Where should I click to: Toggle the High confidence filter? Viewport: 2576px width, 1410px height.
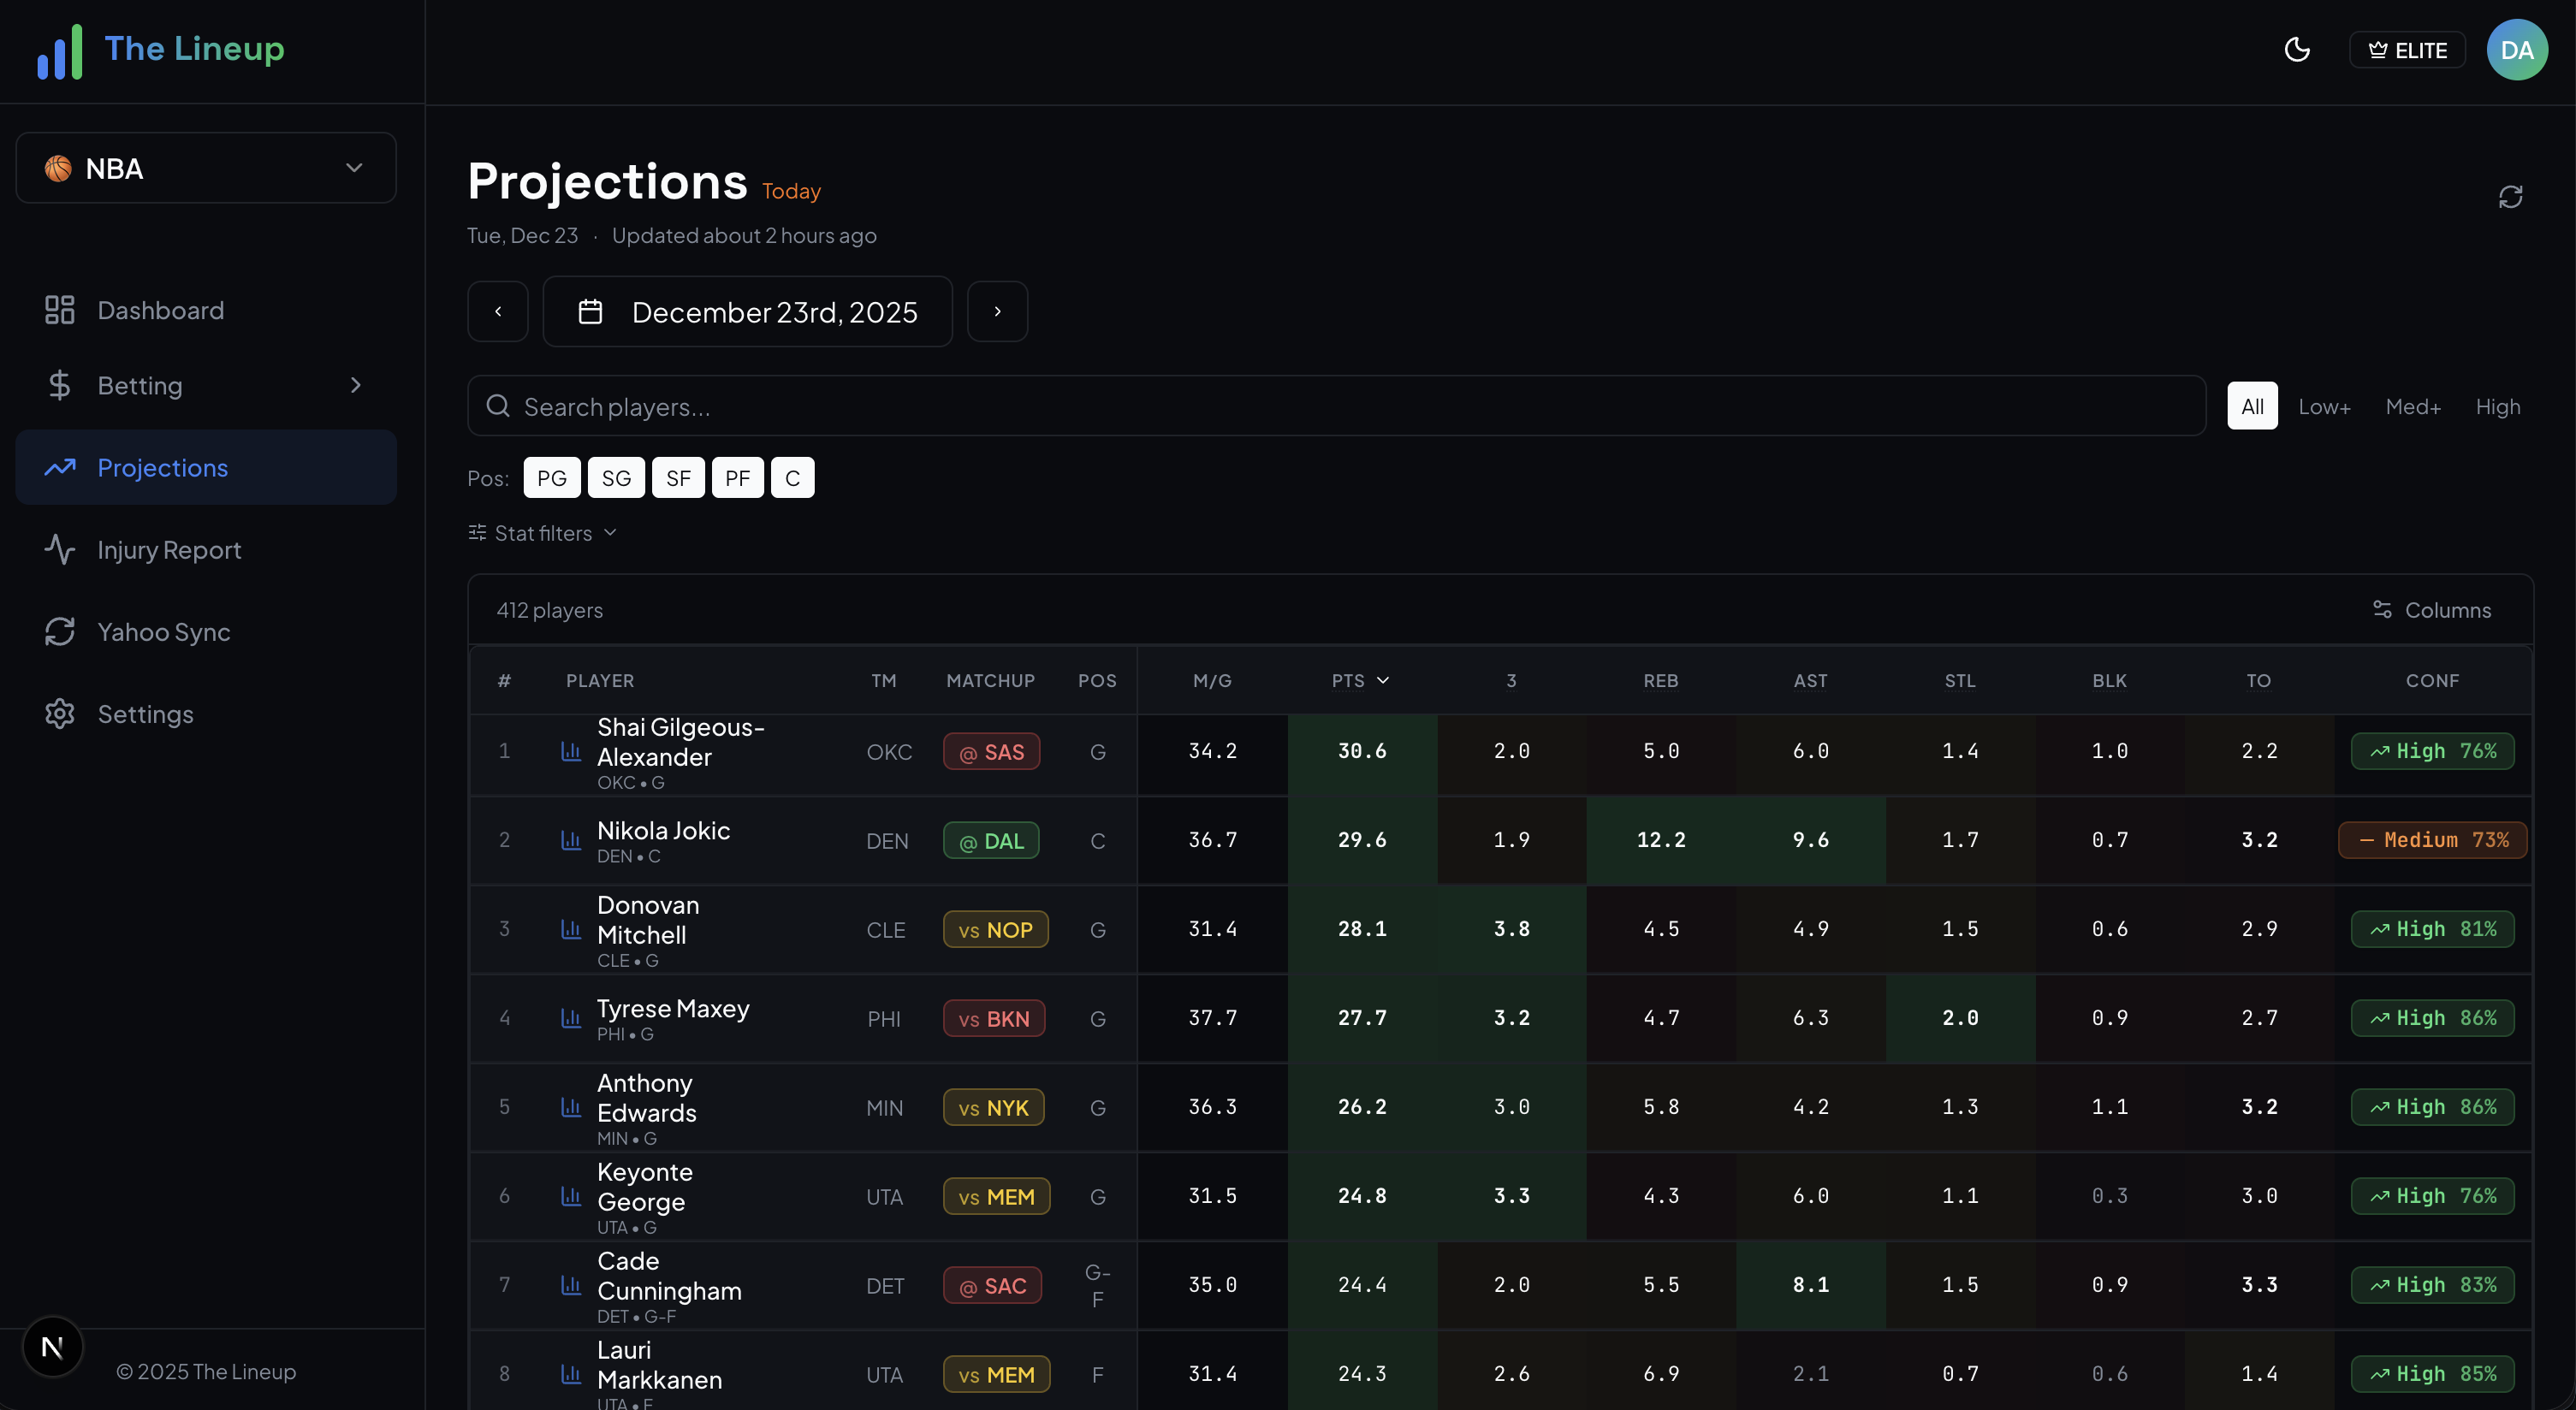(2497, 406)
